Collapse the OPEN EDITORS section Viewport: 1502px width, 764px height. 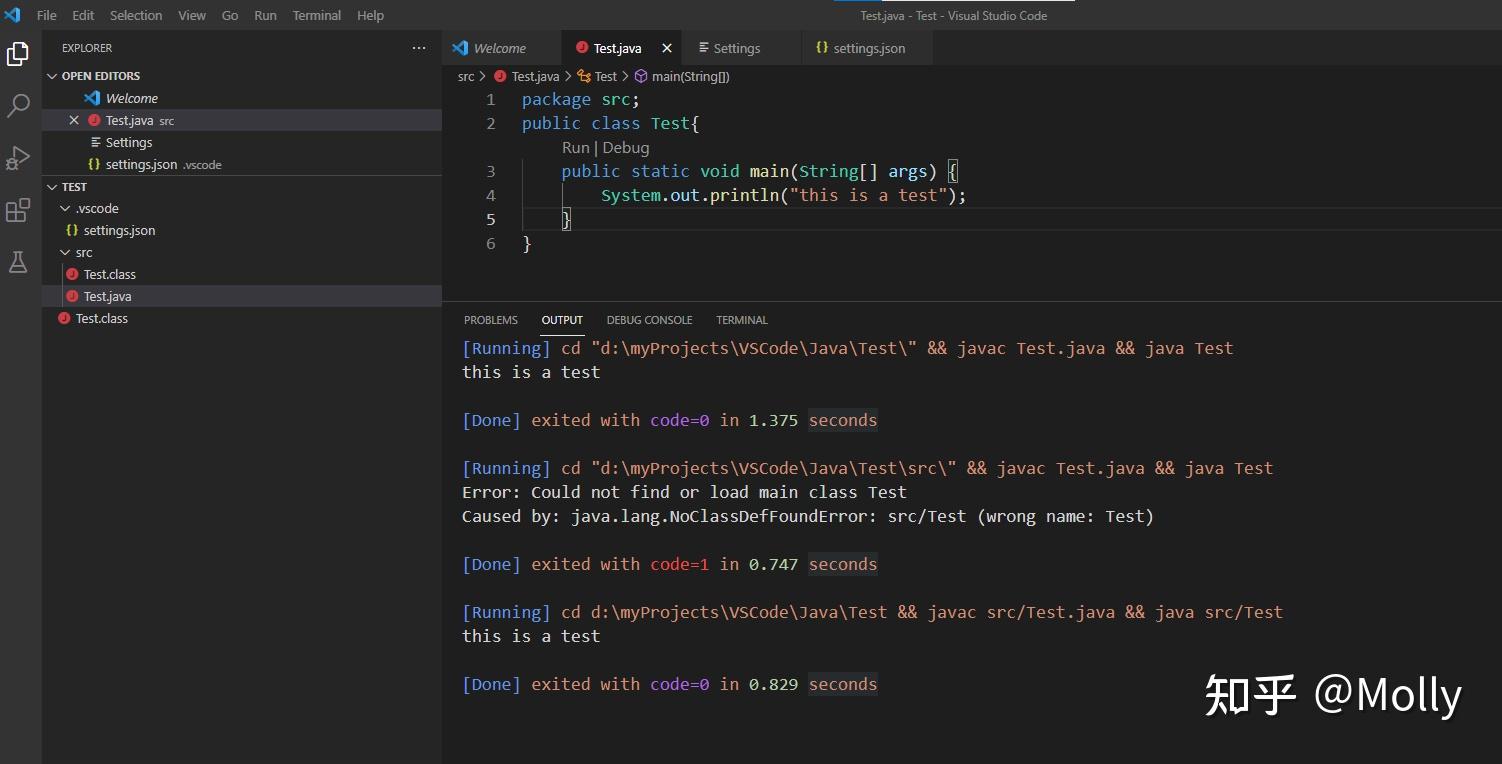(x=53, y=75)
